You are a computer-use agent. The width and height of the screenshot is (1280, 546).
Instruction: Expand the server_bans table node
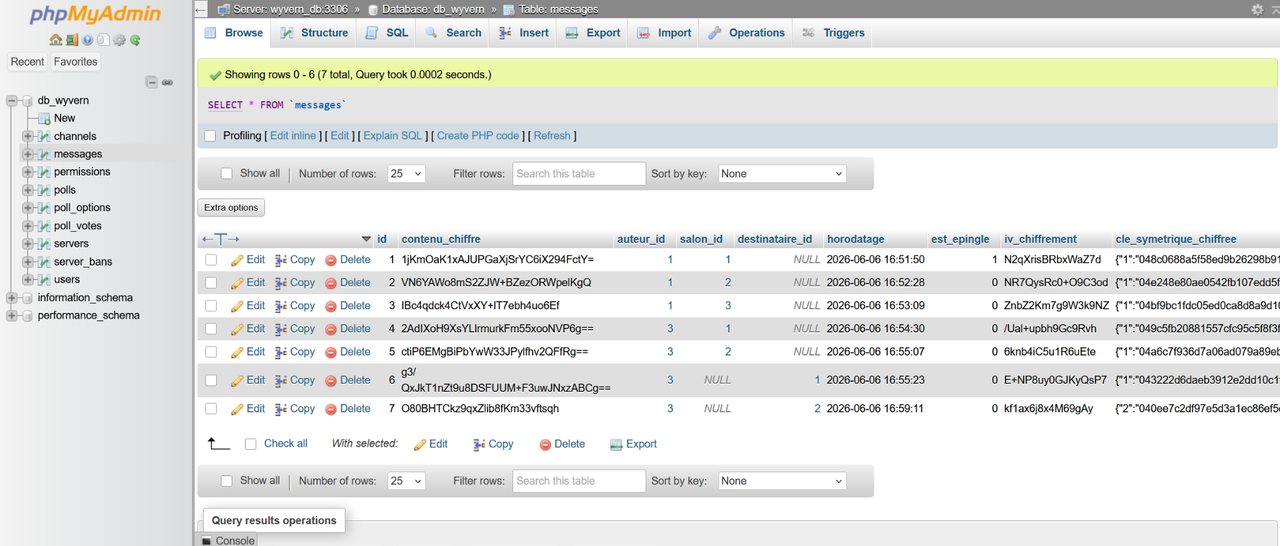tap(28, 262)
